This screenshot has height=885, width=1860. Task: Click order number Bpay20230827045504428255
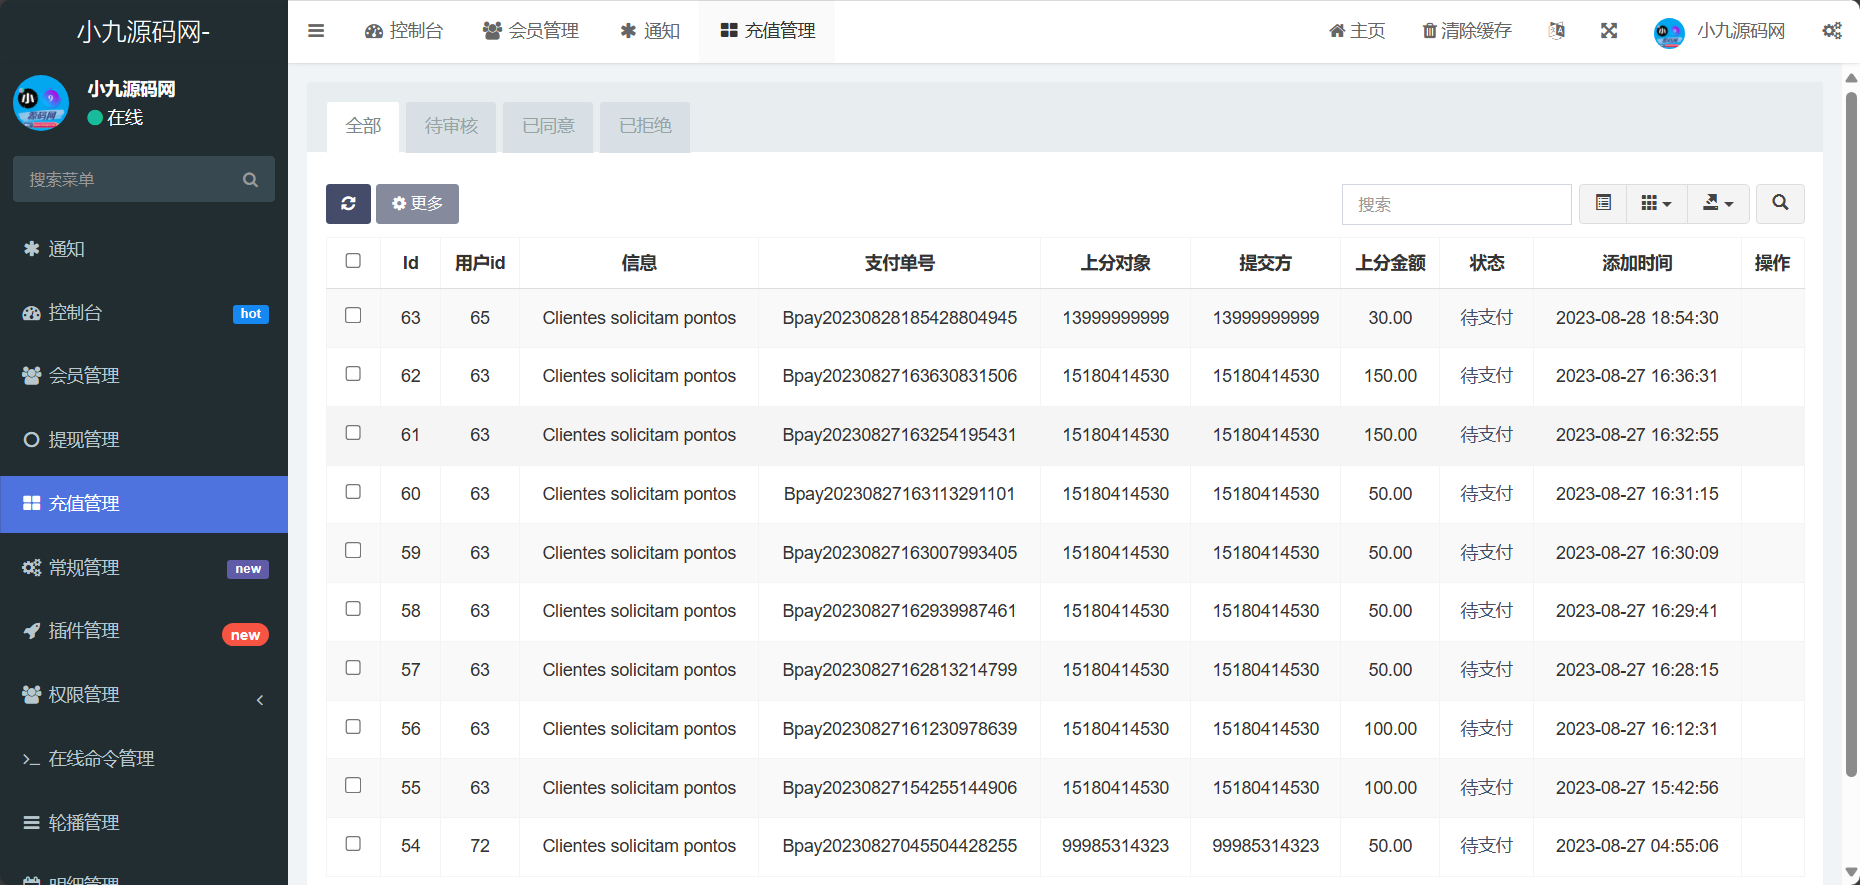[x=899, y=846]
